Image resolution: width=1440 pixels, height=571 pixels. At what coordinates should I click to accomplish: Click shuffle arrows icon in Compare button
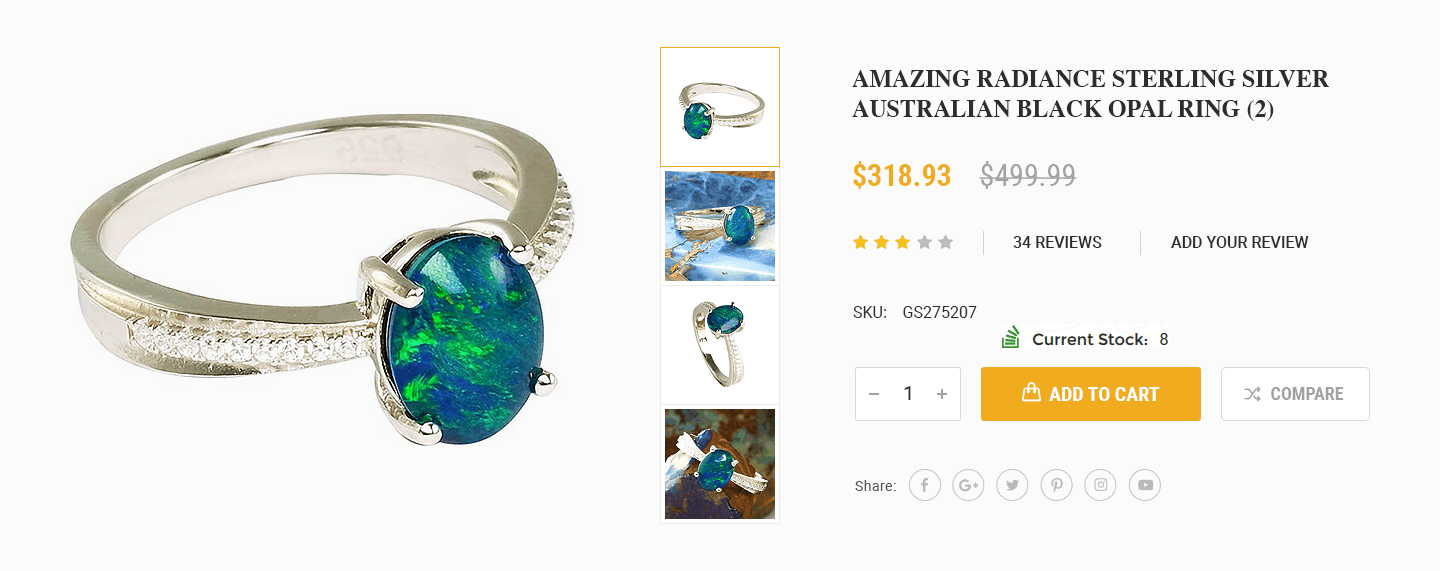coord(1252,394)
